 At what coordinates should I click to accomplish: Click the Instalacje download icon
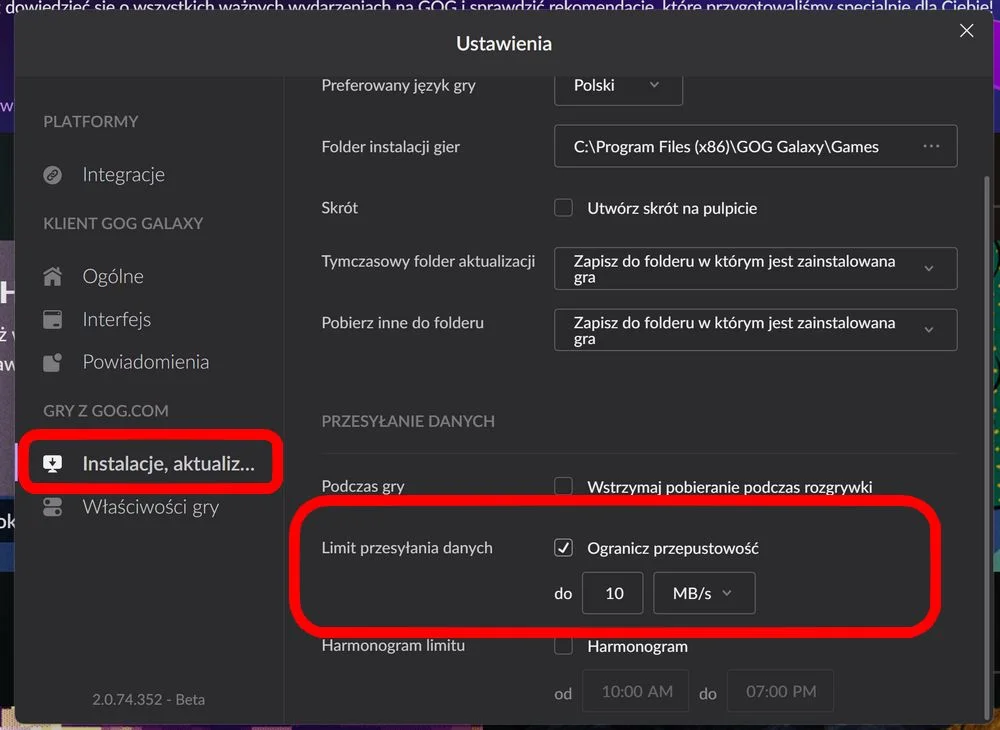[52, 464]
